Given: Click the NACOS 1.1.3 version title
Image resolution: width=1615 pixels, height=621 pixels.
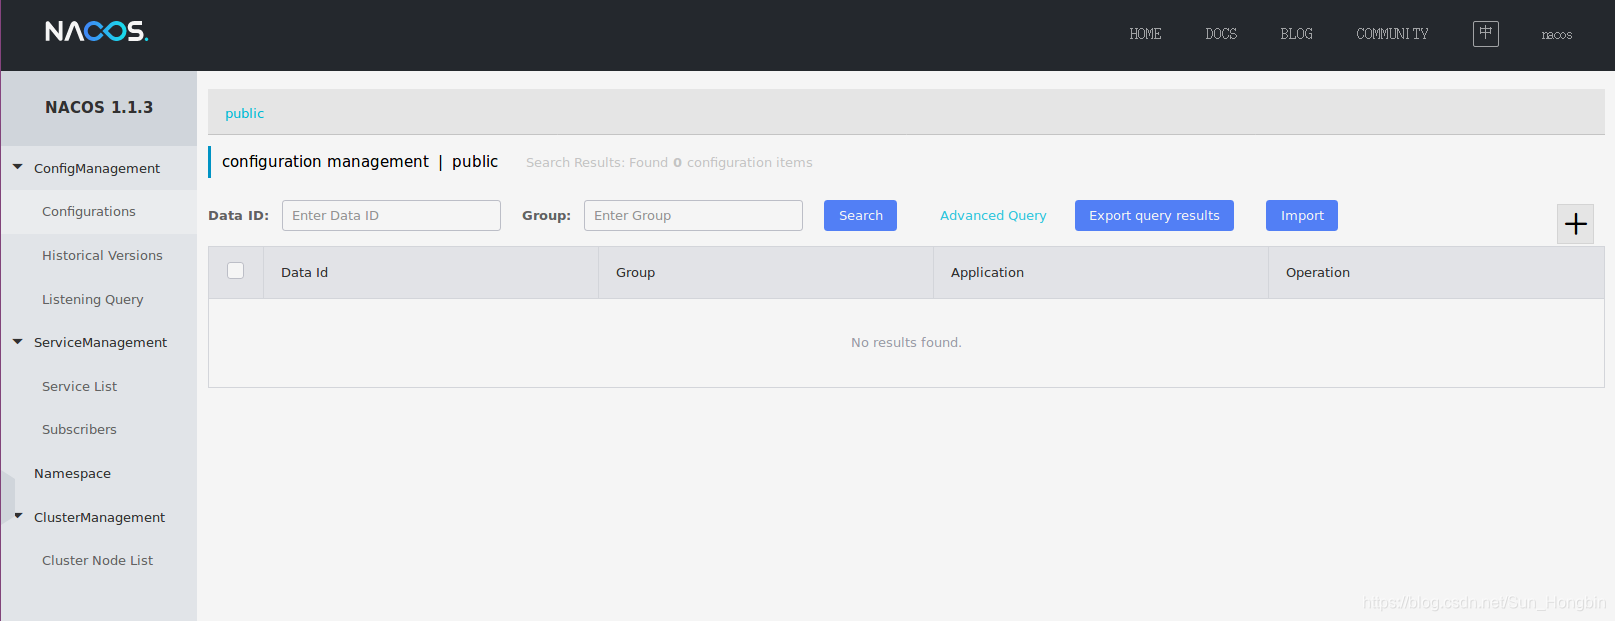Looking at the screenshot, I should (x=99, y=107).
